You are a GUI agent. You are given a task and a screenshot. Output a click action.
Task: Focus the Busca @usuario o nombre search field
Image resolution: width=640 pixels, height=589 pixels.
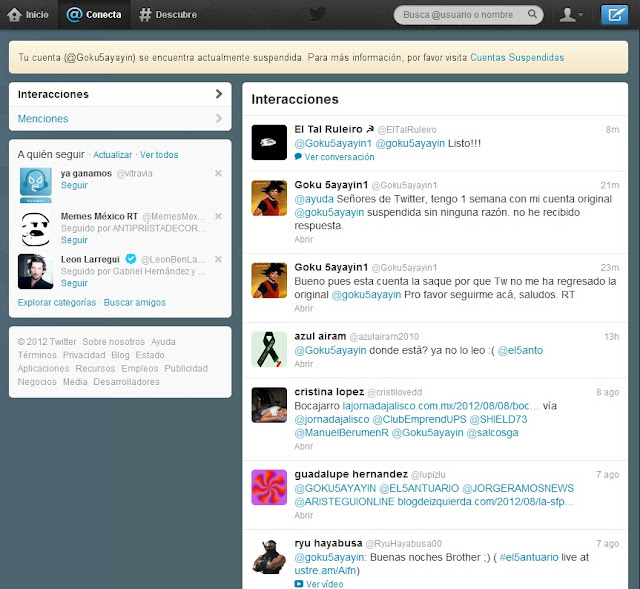click(468, 15)
